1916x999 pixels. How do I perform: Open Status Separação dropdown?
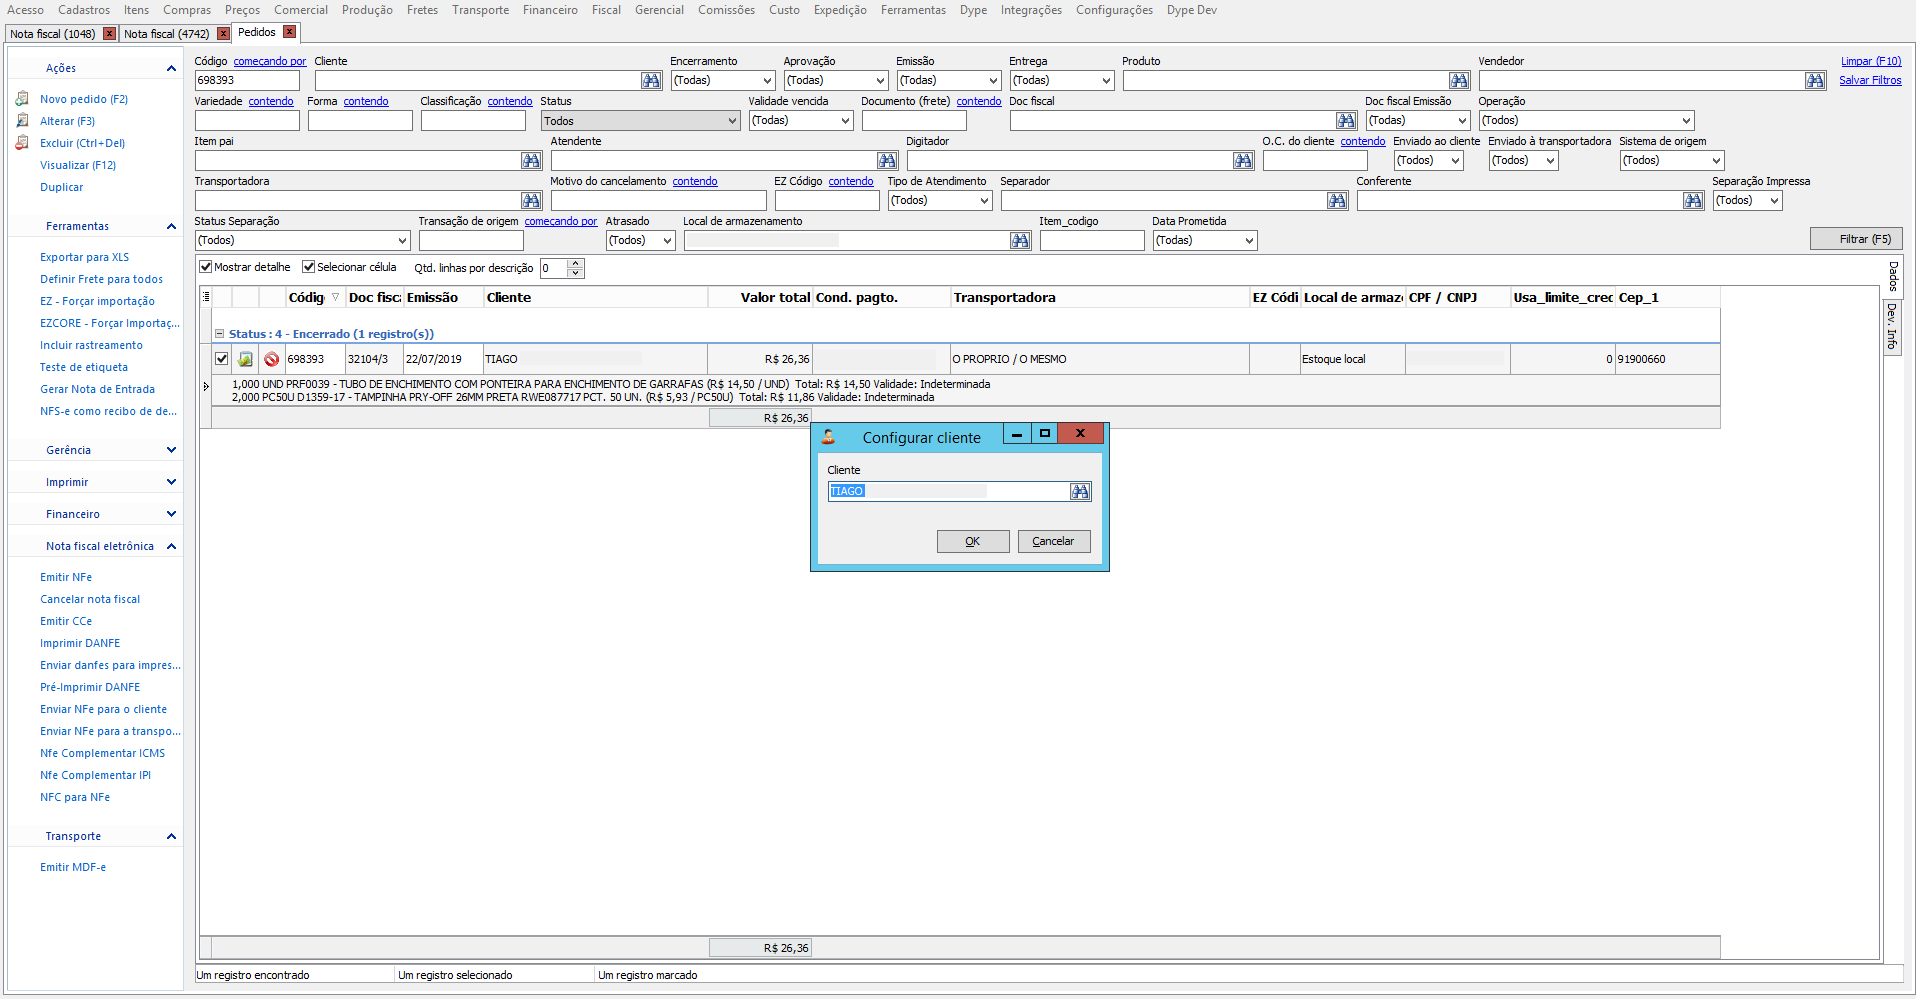(402, 240)
